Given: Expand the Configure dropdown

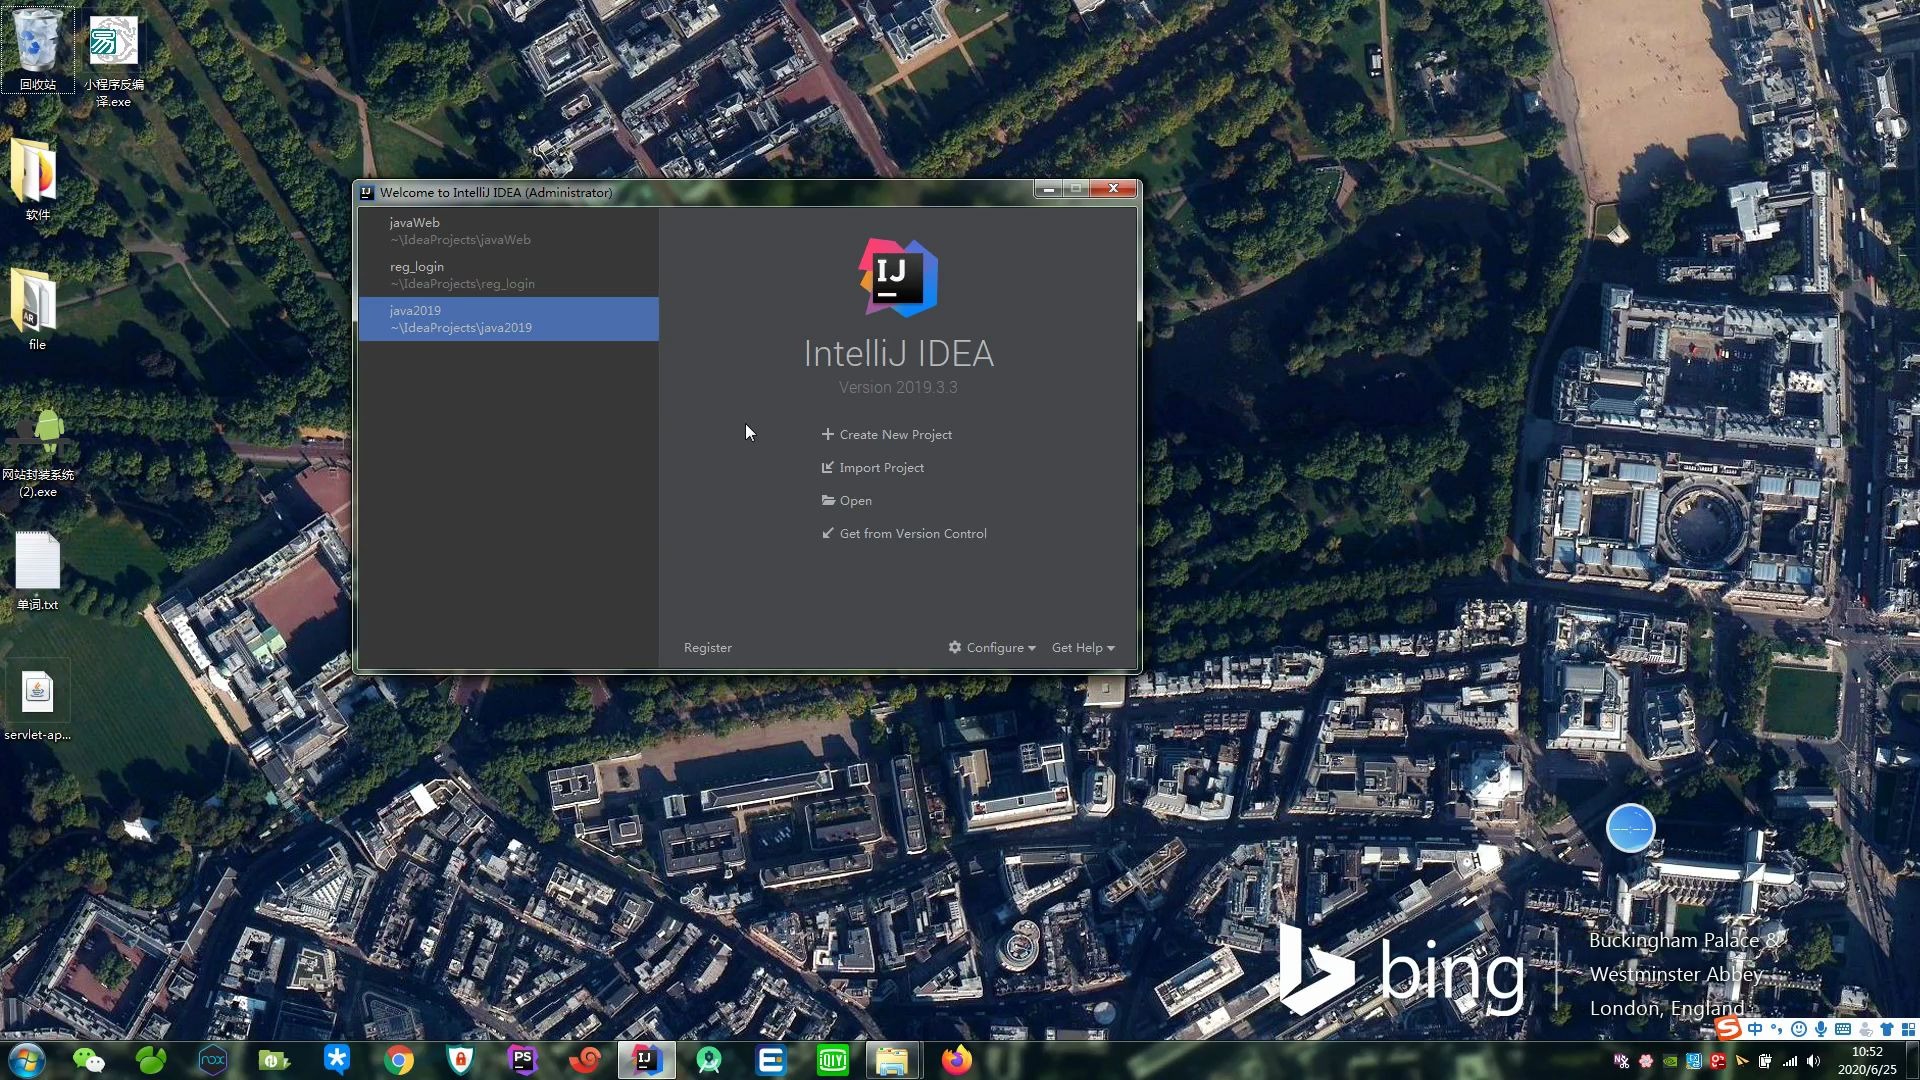Looking at the screenshot, I should tap(993, 648).
